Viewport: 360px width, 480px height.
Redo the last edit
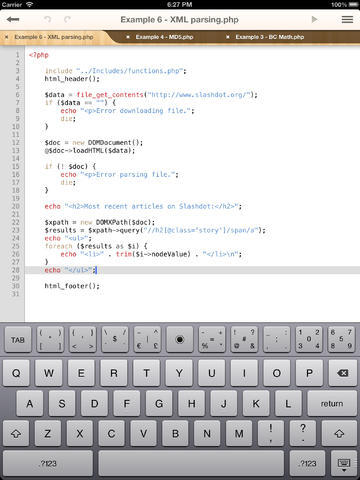pos(67,19)
